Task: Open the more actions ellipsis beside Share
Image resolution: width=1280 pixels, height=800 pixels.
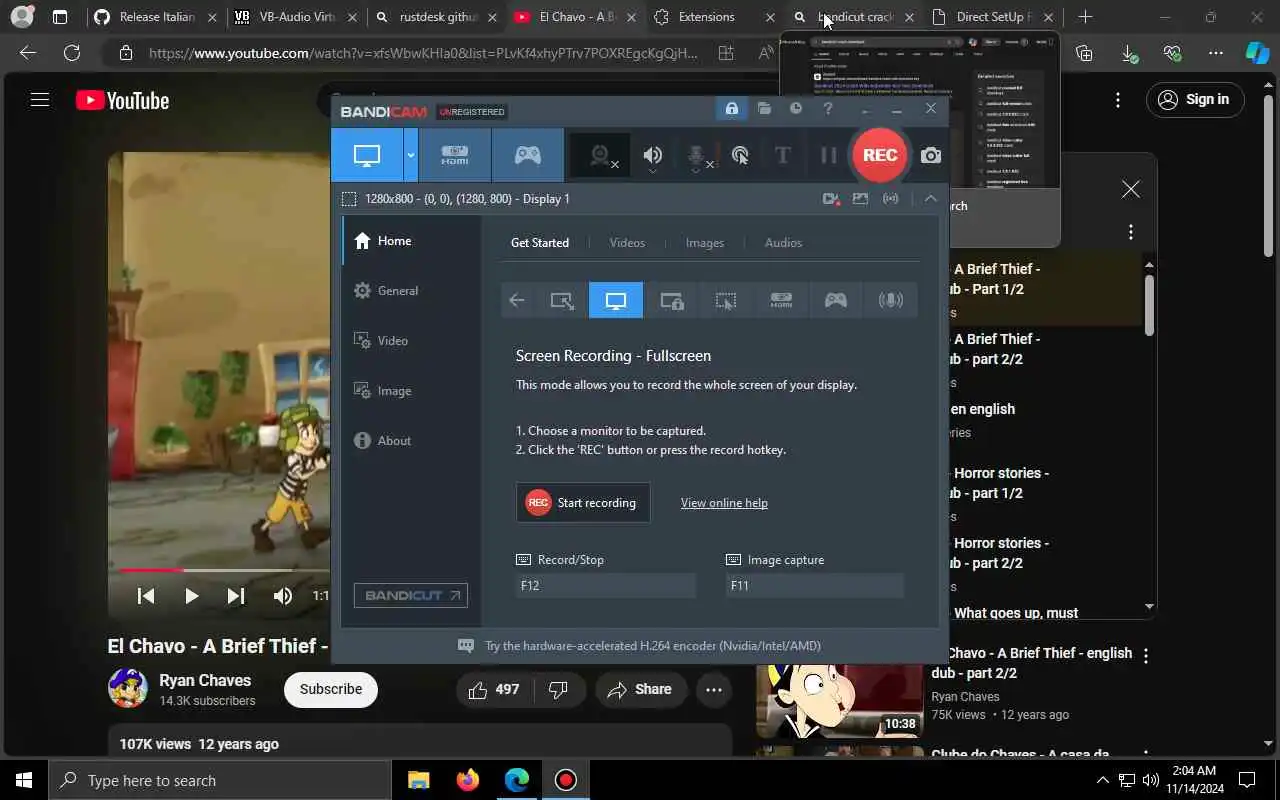Action: pyautogui.click(x=713, y=689)
